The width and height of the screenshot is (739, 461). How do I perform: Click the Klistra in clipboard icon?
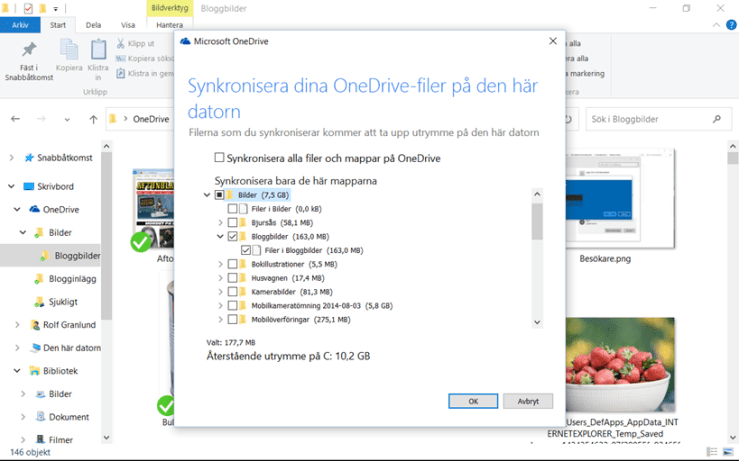[x=98, y=50]
